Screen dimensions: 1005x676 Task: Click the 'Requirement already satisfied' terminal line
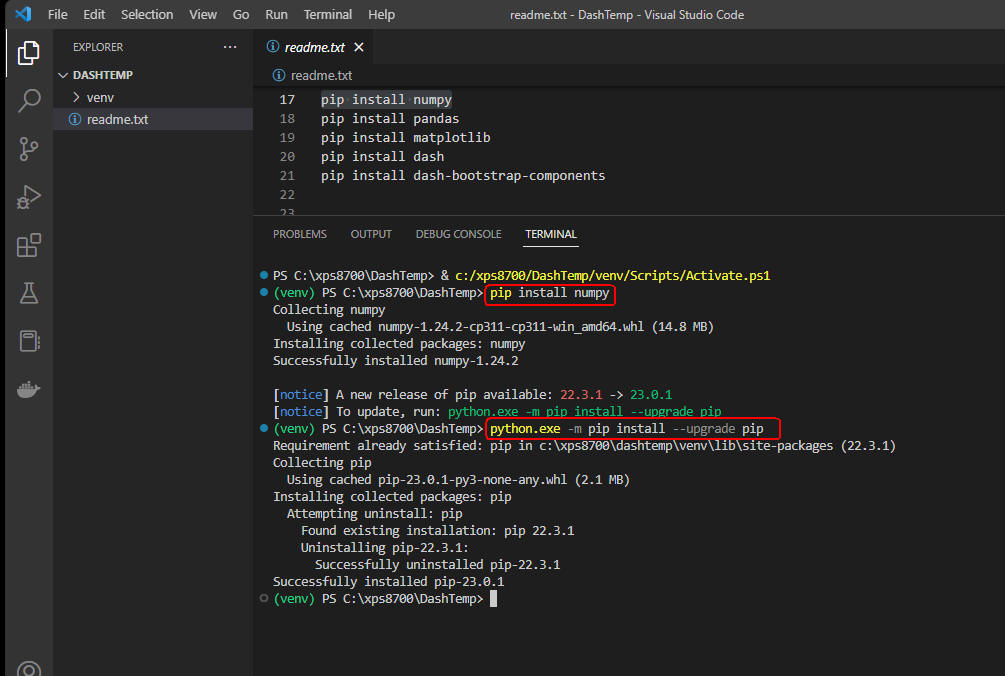(x=584, y=446)
